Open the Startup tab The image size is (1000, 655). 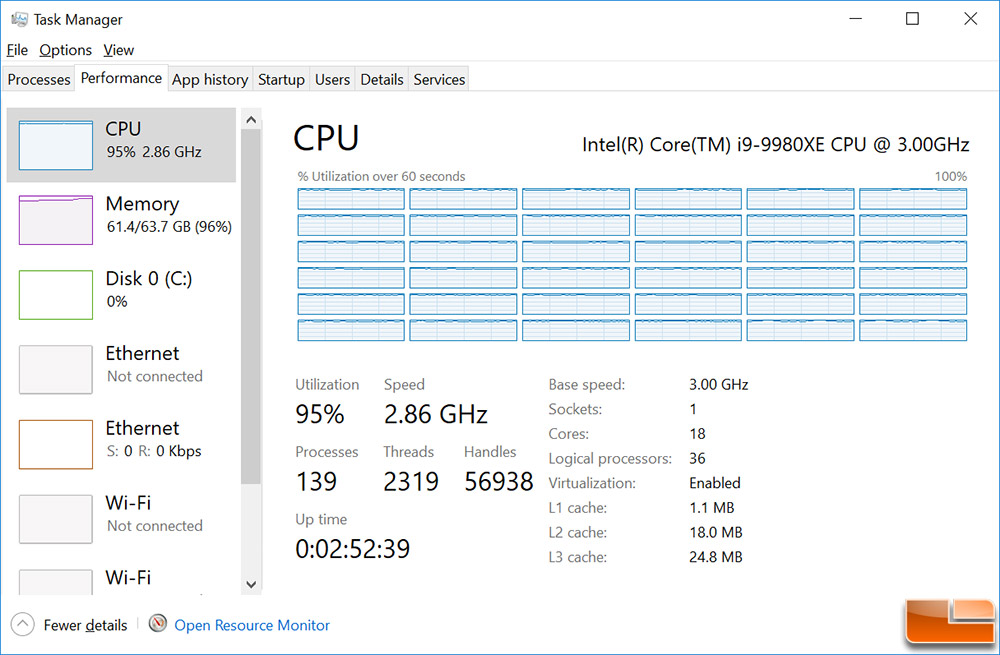(x=281, y=80)
